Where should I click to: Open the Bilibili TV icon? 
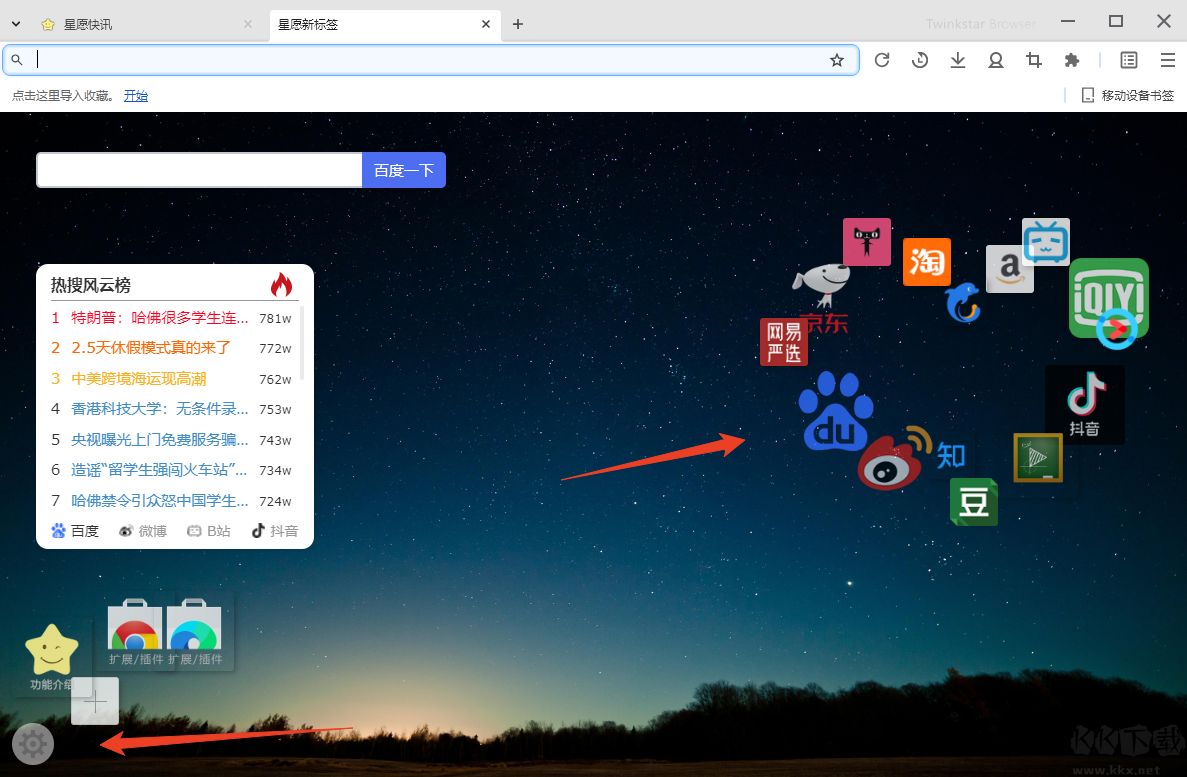[1046, 242]
